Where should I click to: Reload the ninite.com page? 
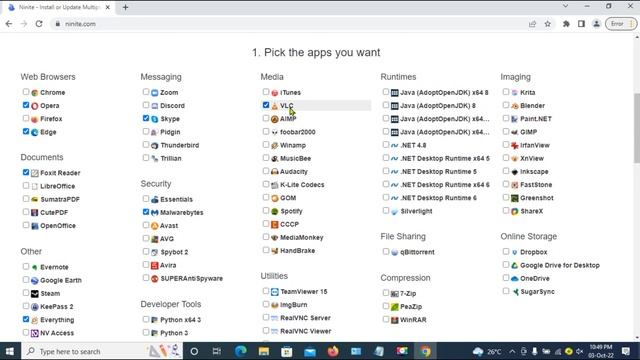pos(39,24)
